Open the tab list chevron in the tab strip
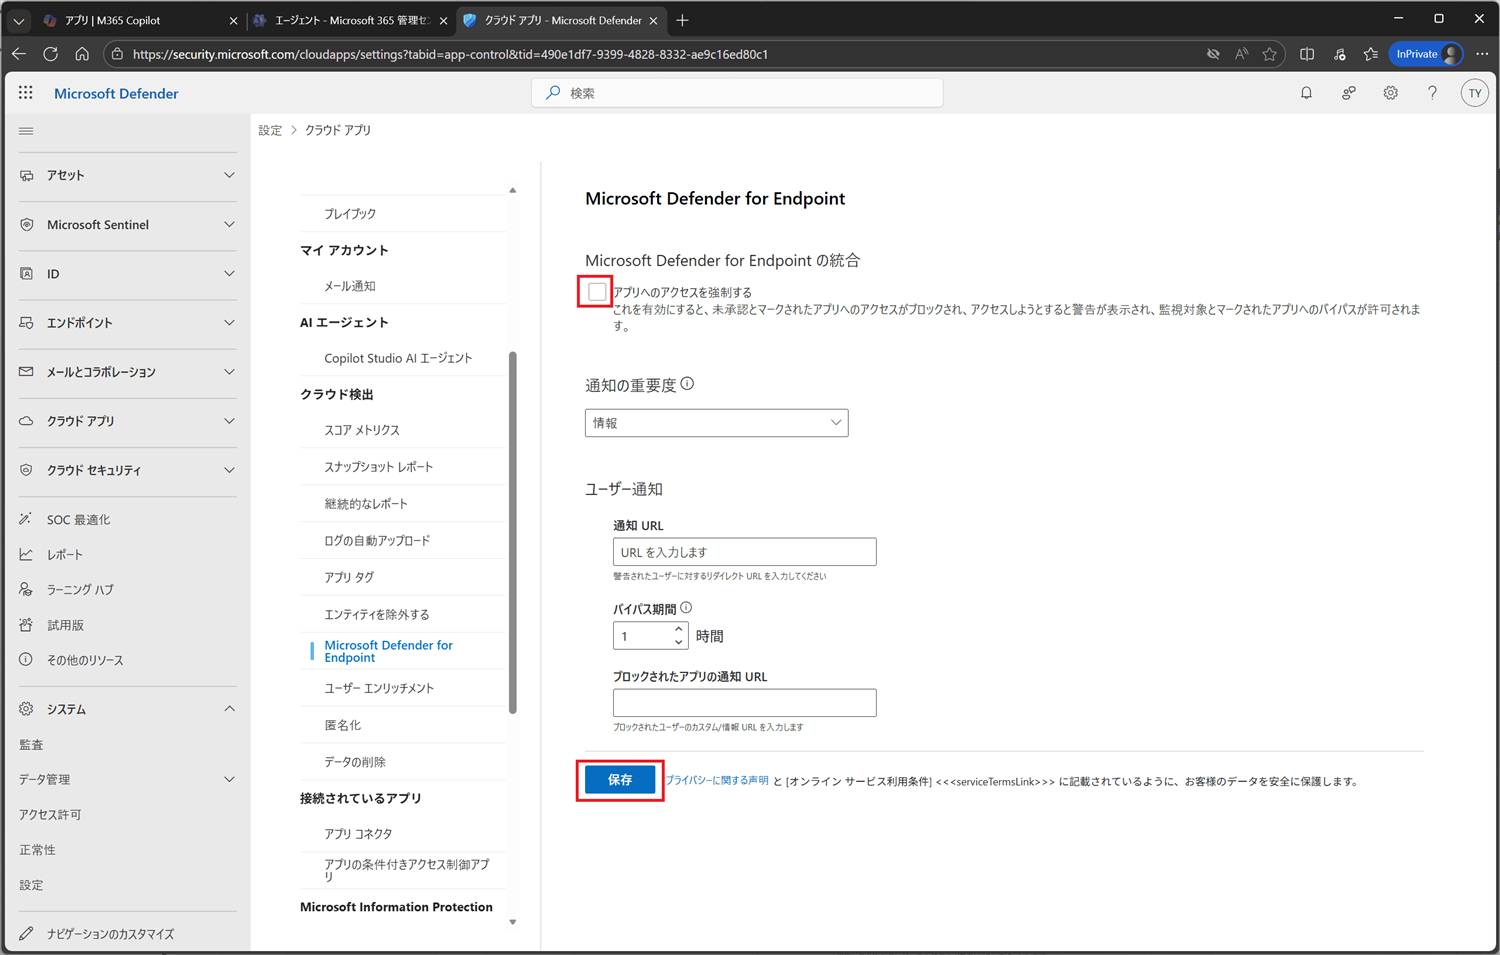 (18, 20)
